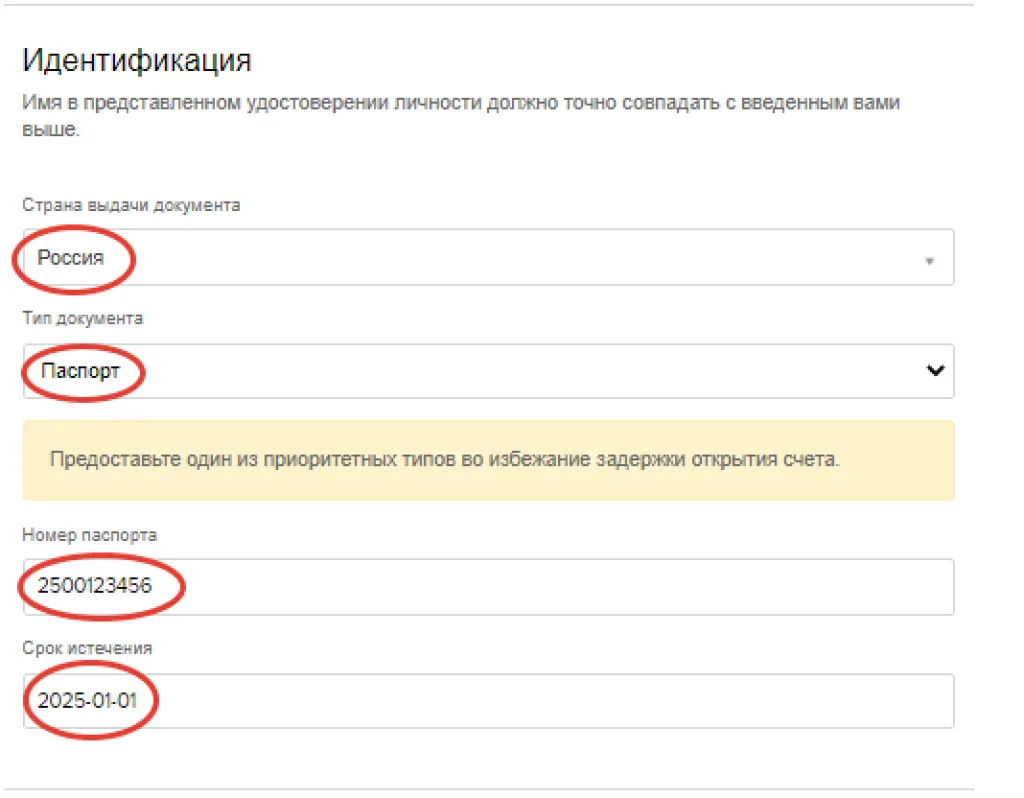Click the description text under the Идентификация heading
Viewport: 1024px width, 798px height.
(460, 104)
